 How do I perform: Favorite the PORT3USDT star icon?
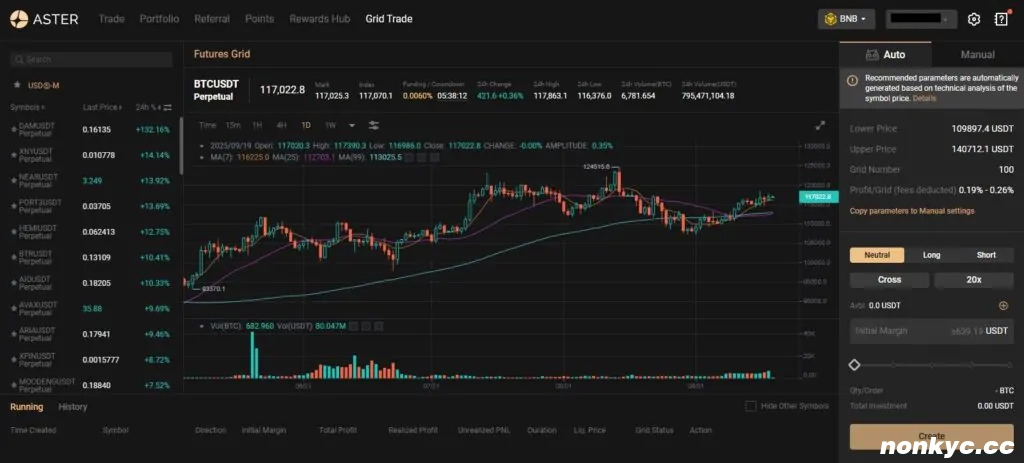pos(14,206)
